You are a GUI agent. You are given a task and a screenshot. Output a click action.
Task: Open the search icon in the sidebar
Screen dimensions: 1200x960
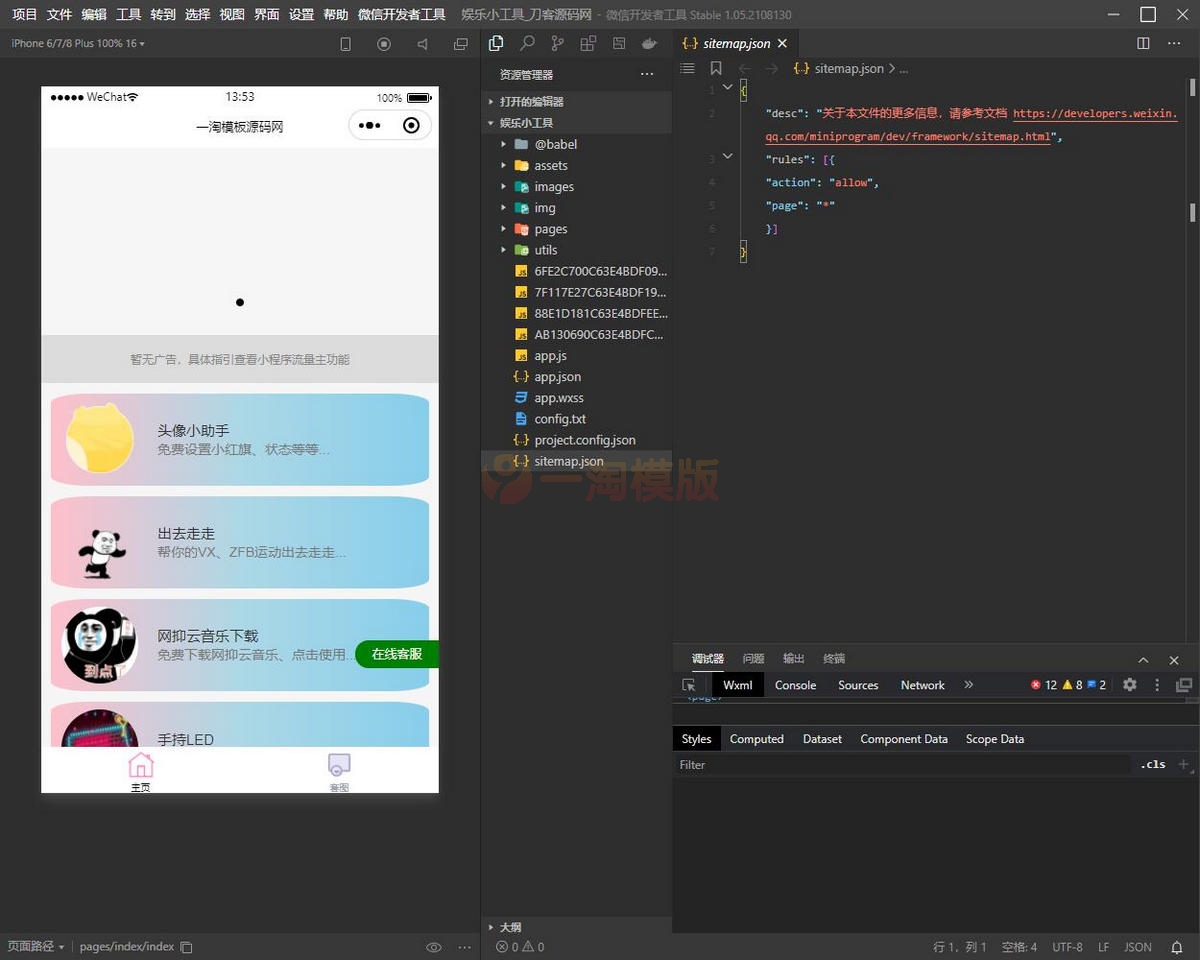point(527,44)
